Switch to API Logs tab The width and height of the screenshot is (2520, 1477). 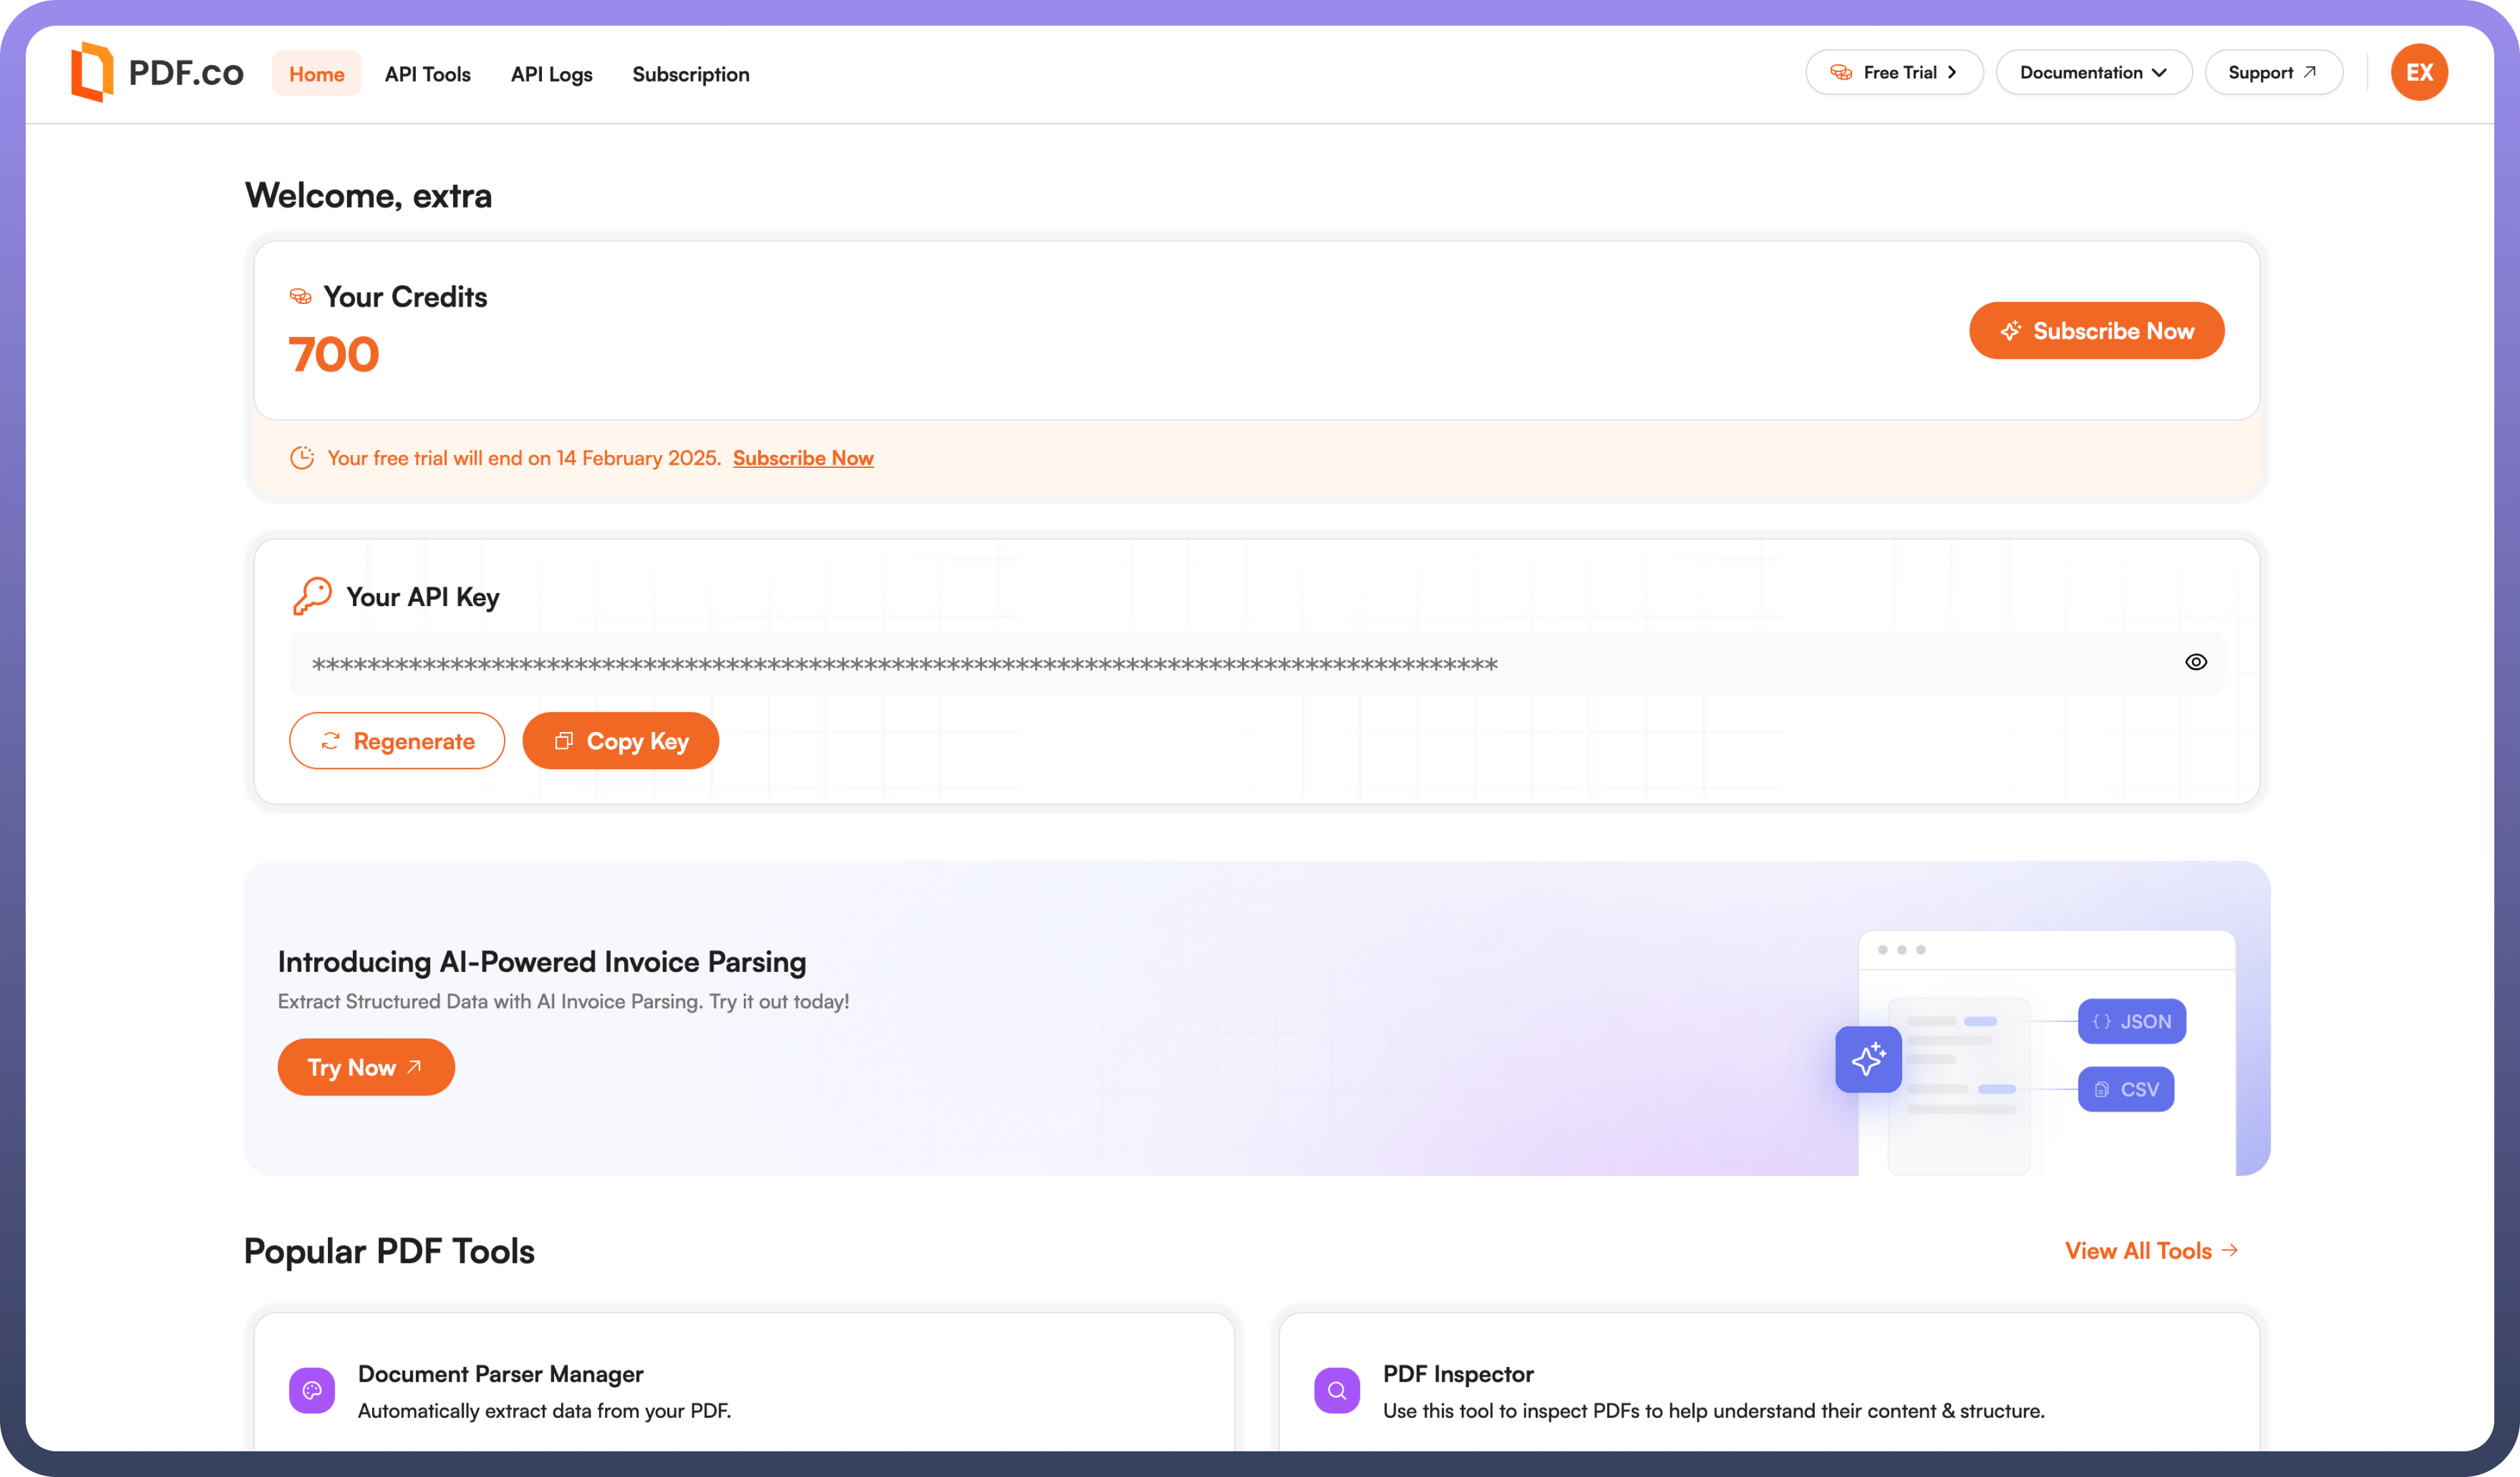pos(551,74)
